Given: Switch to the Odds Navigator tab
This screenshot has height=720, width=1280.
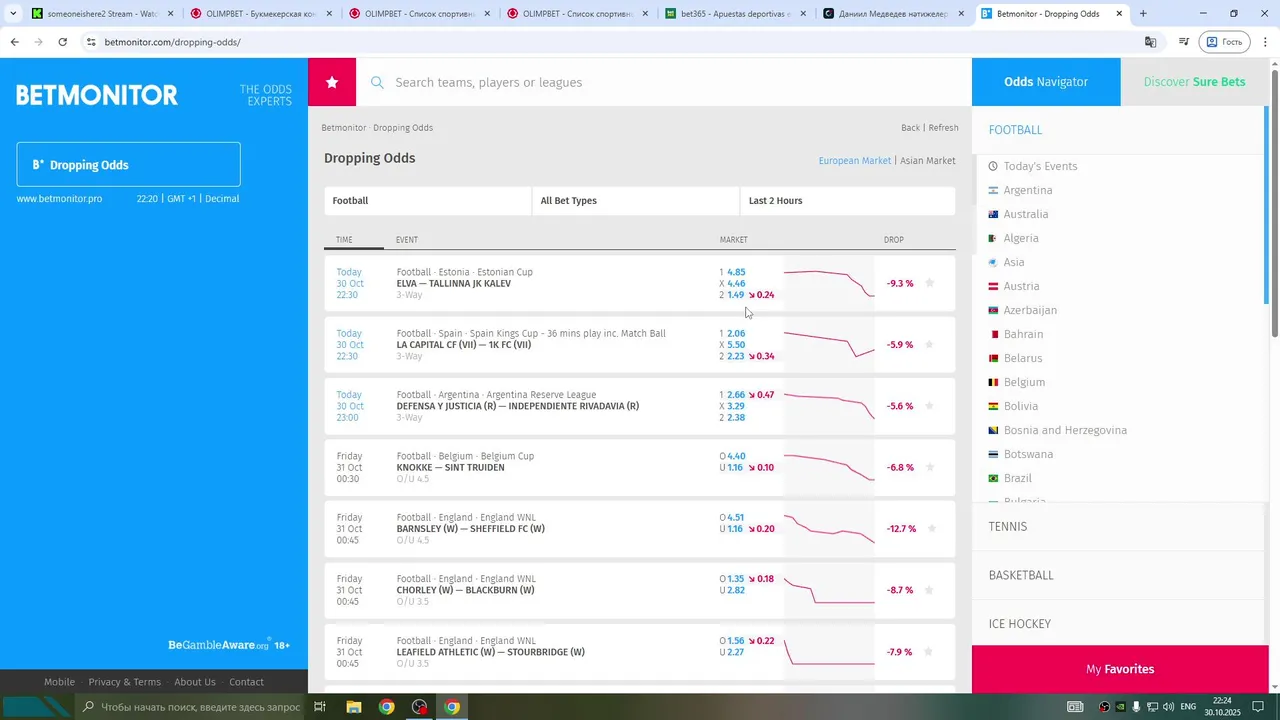Looking at the screenshot, I should [x=1046, y=82].
